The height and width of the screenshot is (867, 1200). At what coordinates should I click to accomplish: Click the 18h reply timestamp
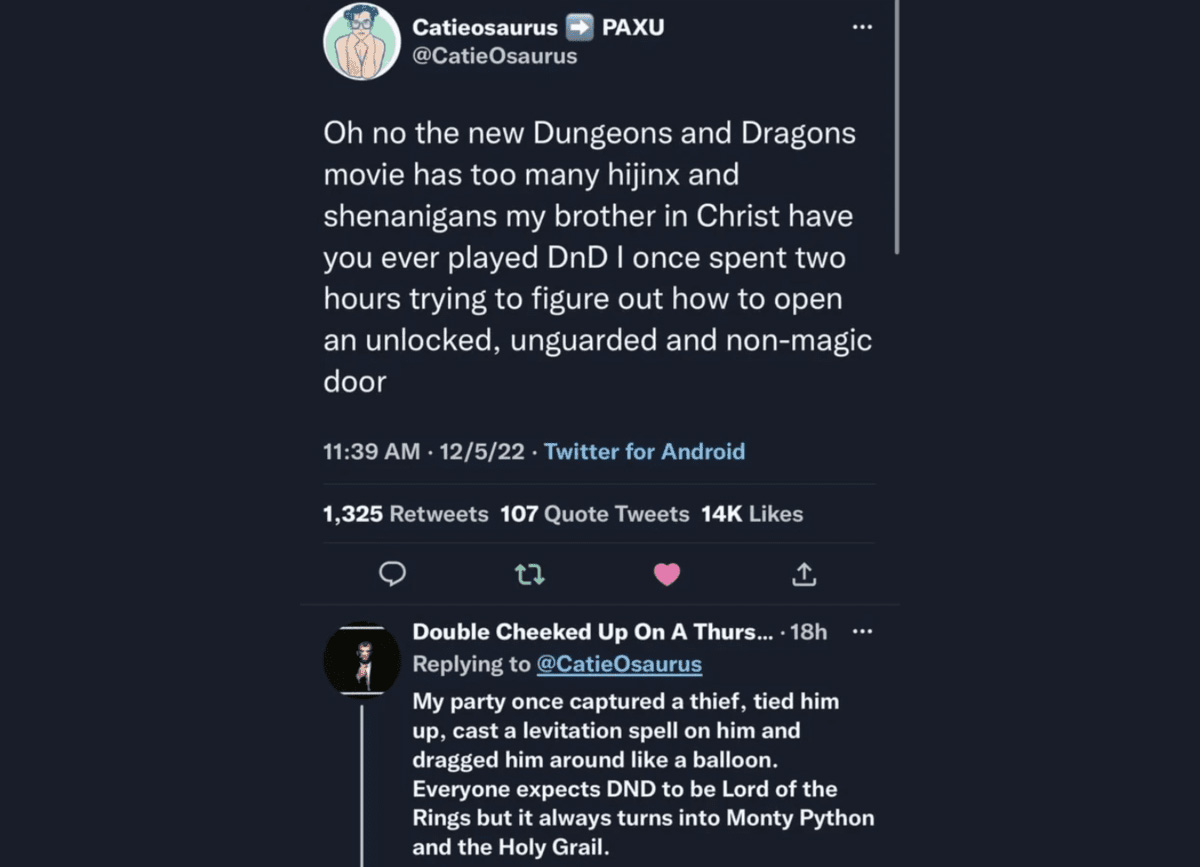point(808,632)
